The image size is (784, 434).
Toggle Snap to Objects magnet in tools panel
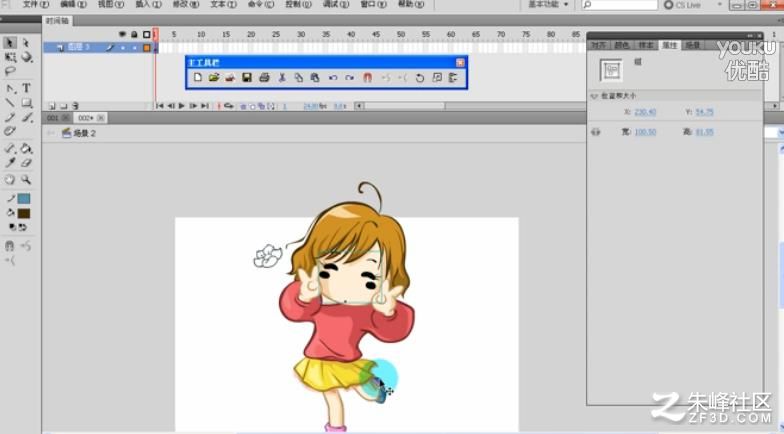coord(10,246)
